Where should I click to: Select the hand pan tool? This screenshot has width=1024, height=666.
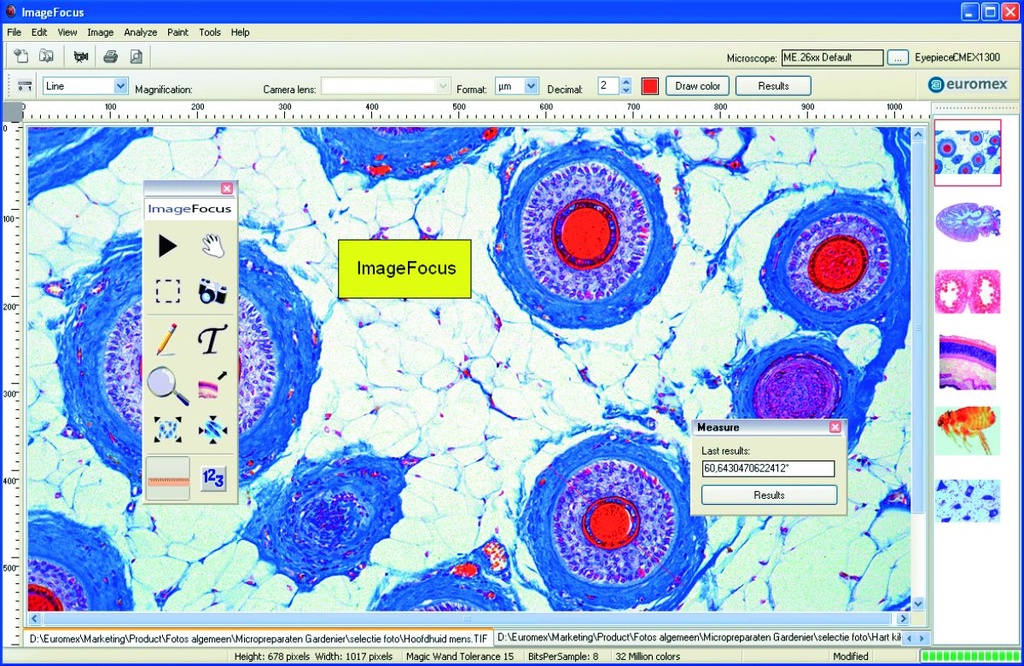tap(212, 246)
